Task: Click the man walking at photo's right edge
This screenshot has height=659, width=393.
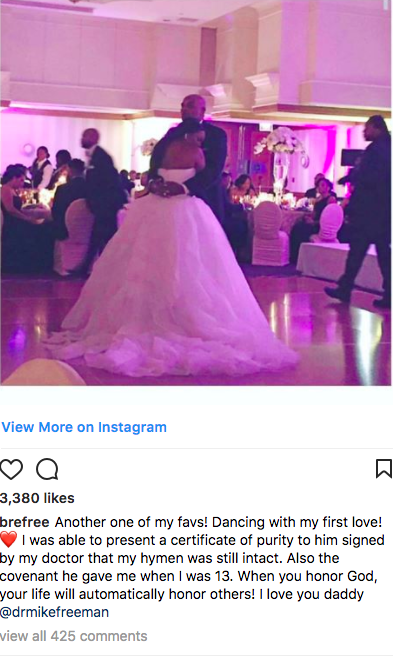Action: click(364, 210)
